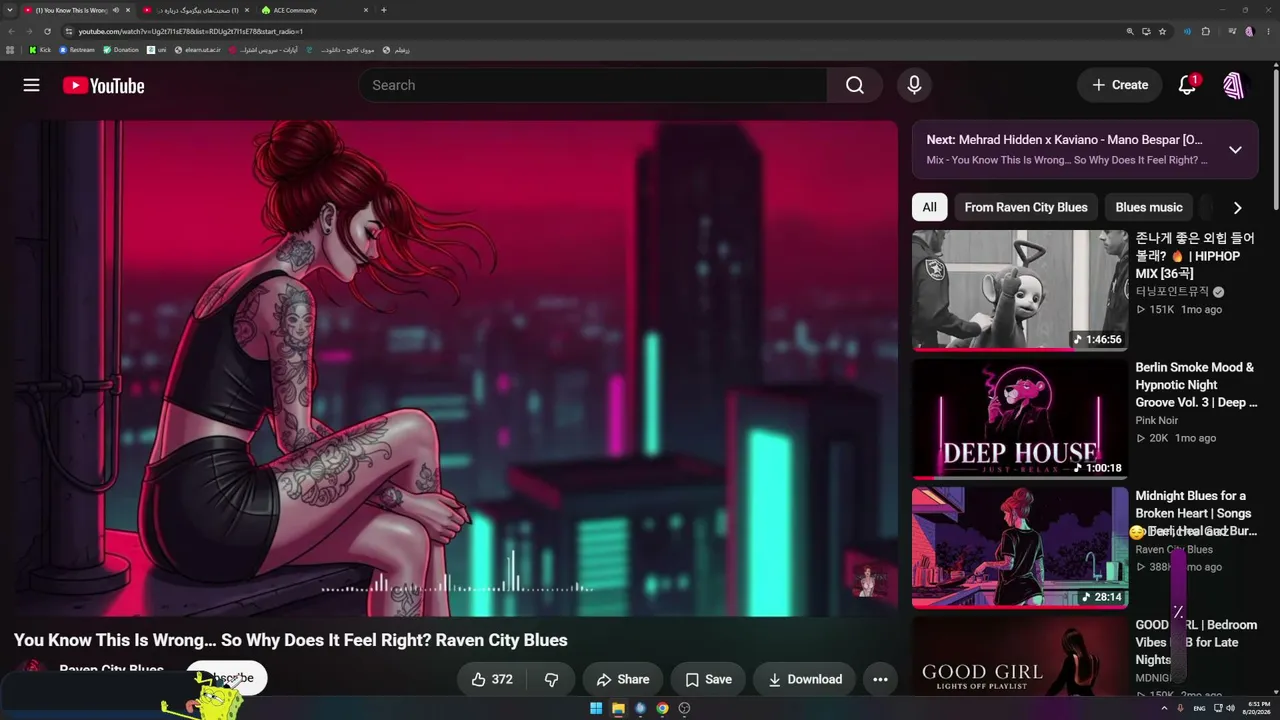Open File Explorer from the taskbar
This screenshot has height=720, width=1280.
pyautogui.click(x=618, y=708)
